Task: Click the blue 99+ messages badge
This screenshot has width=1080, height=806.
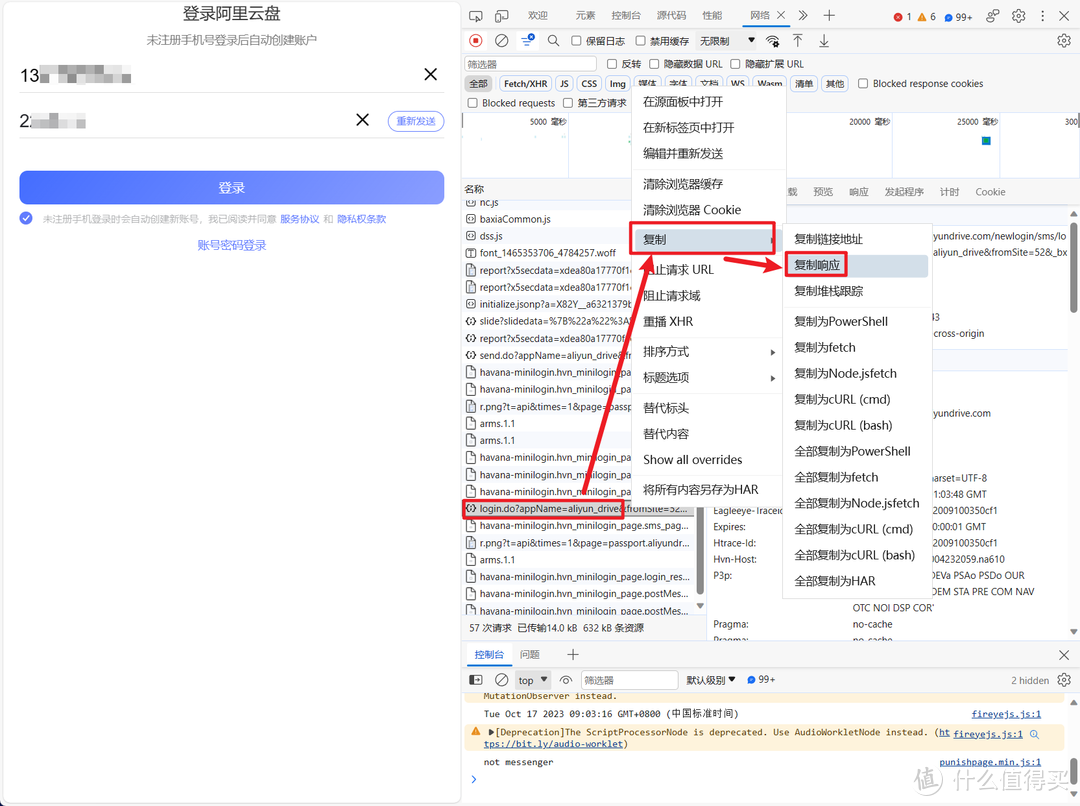Action: coord(958,17)
